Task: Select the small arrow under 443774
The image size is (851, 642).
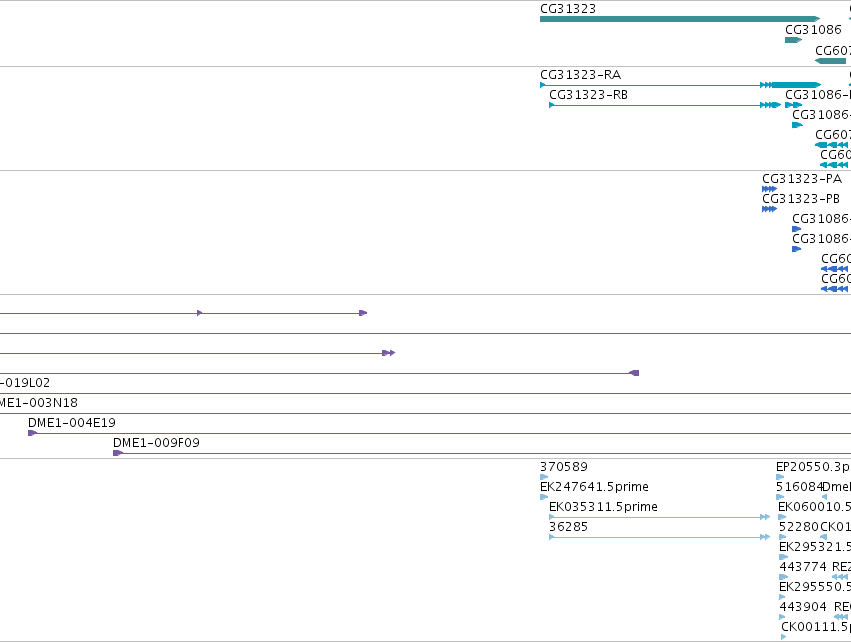Action: point(783,577)
